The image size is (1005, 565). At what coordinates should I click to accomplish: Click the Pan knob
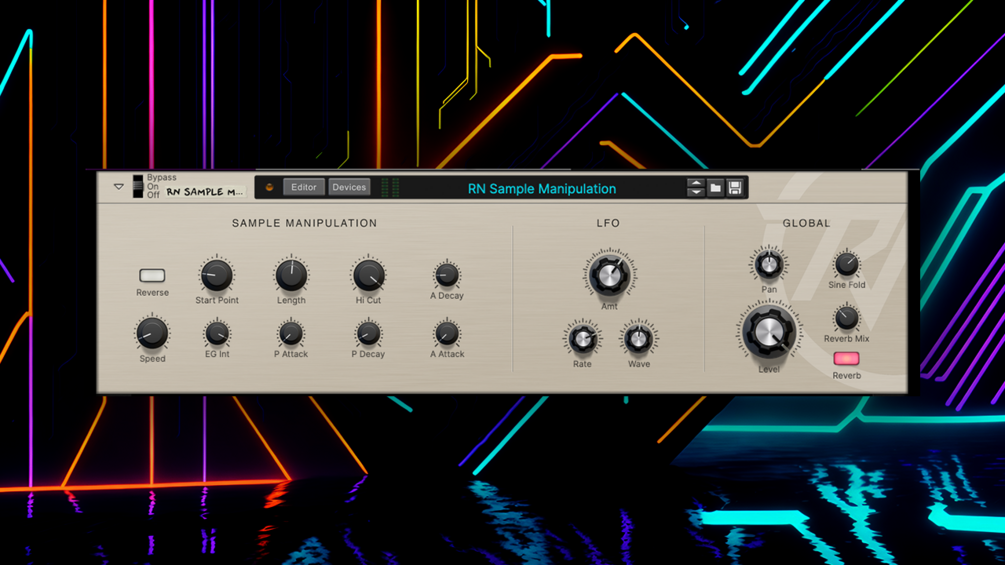pyautogui.click(x=768, y=264)
